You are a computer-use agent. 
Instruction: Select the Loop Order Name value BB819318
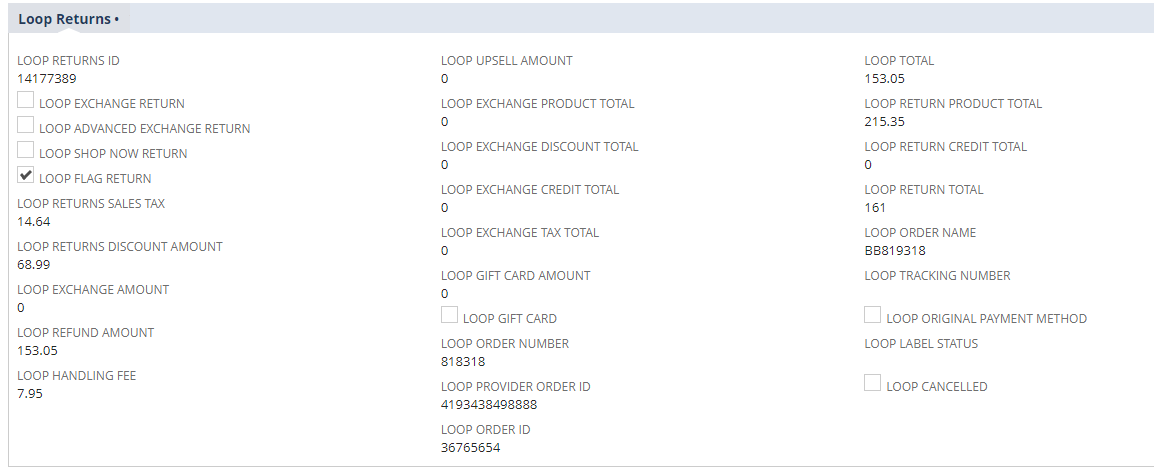tap(895, 250)
